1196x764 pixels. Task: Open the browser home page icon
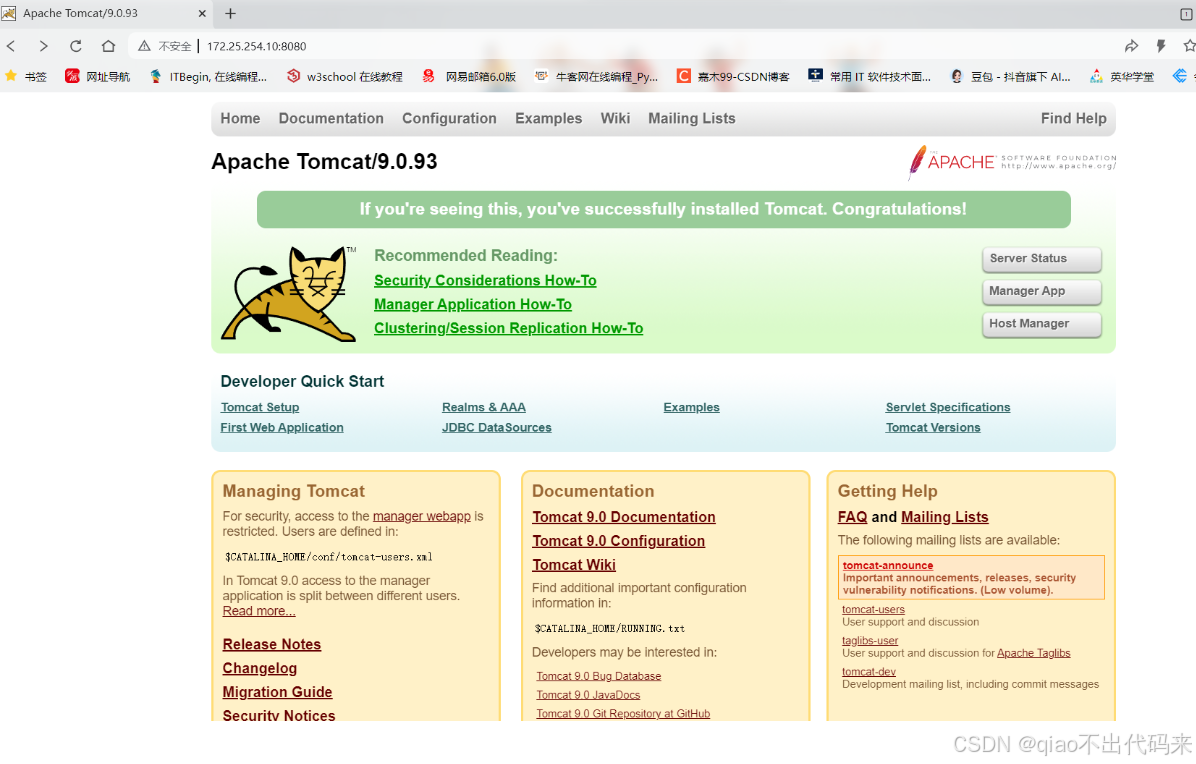click(x=108, y=46)
